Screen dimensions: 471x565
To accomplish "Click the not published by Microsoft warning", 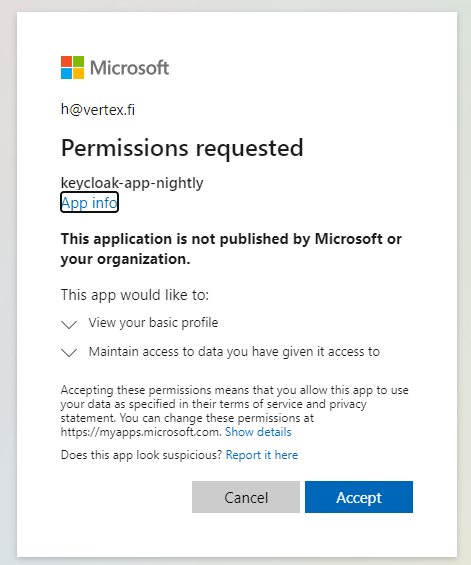I will point(231,249).
